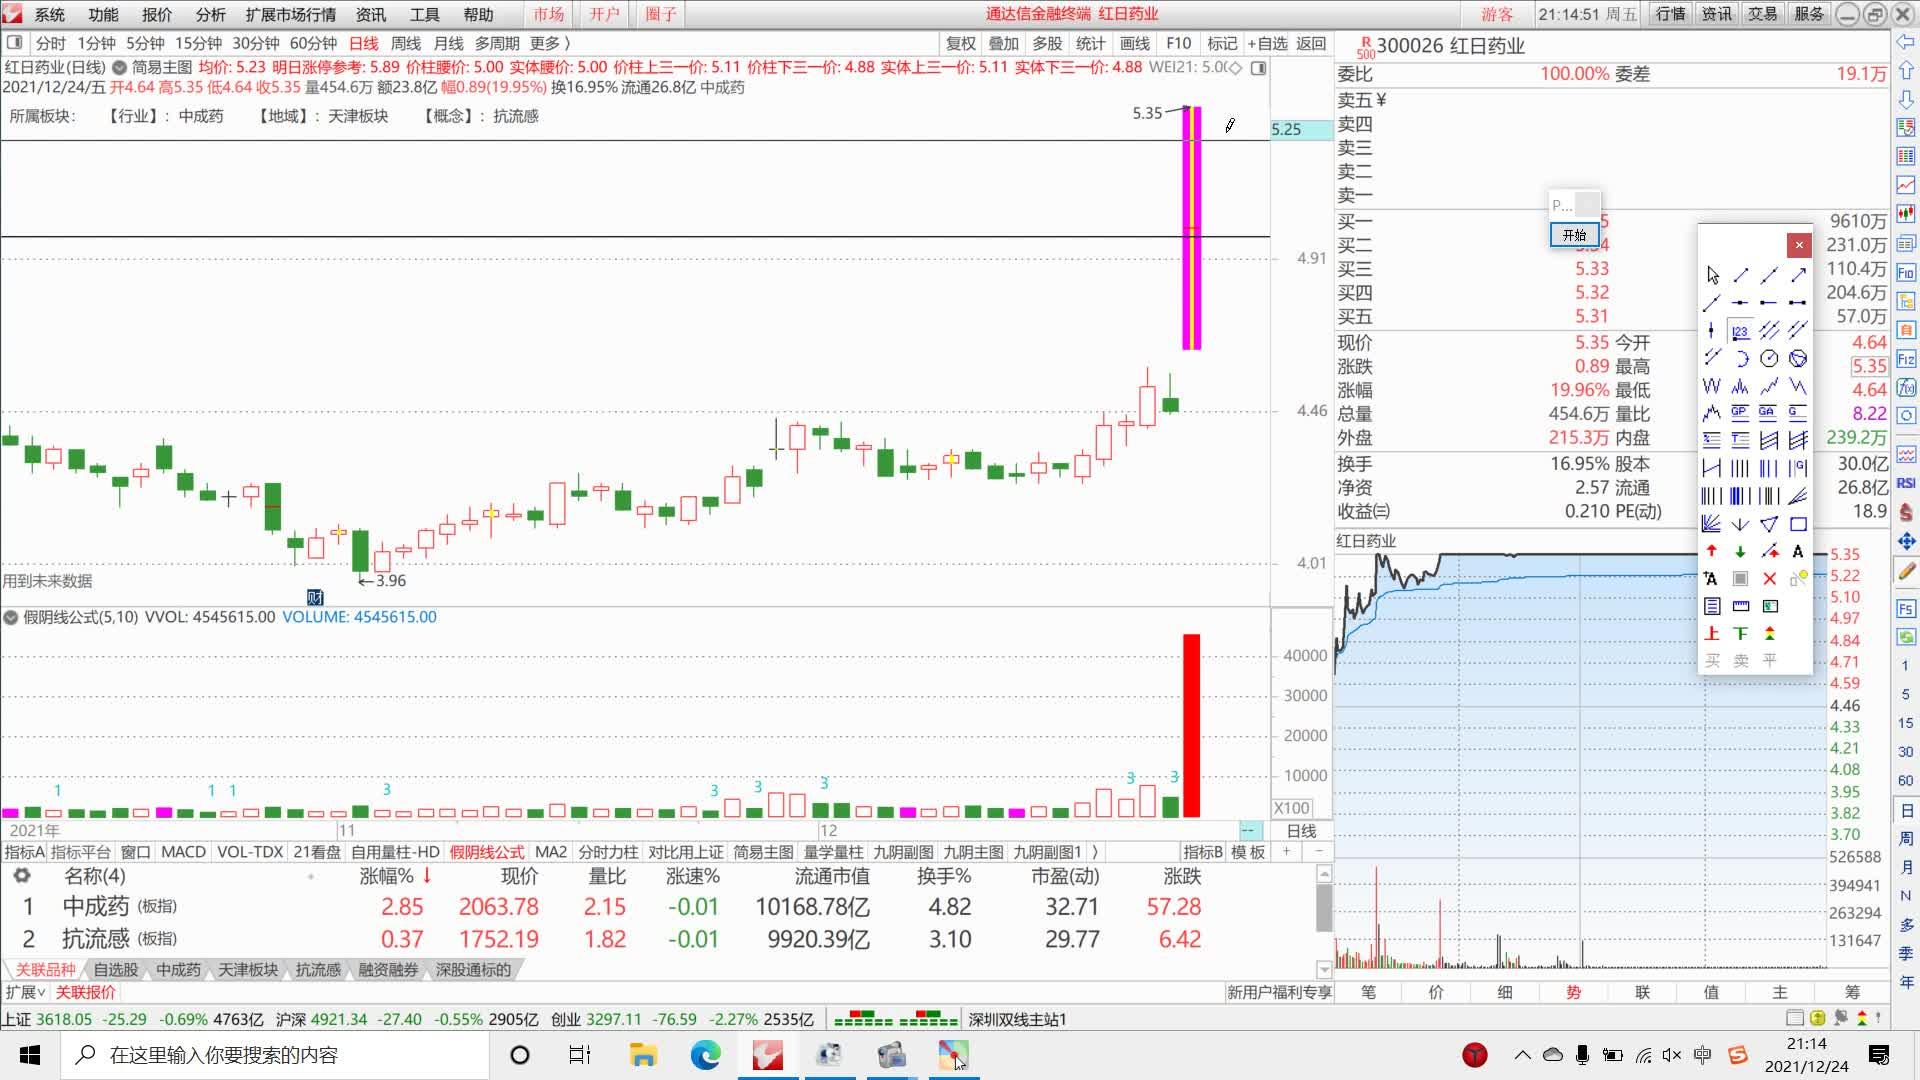Screen dimensions: 1920x1080
Task: Open the 系统 menu
Action: pyautogui.click(x=49, y=14)
